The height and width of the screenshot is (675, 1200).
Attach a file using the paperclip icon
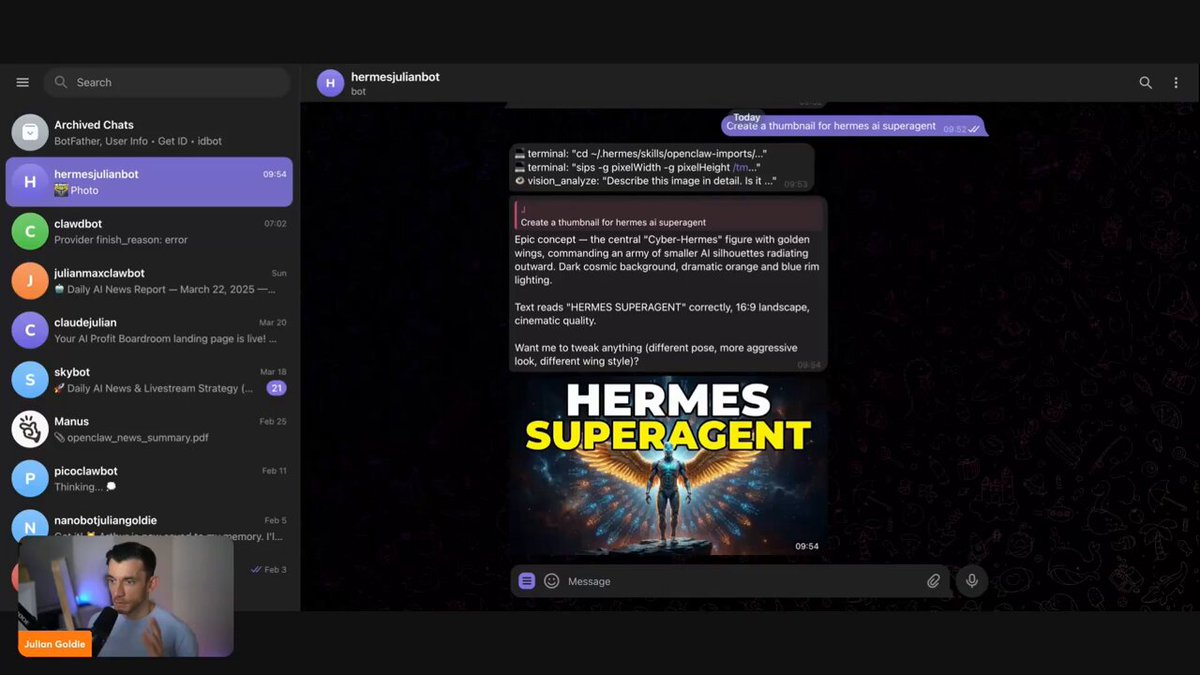(x=934, y=581)
